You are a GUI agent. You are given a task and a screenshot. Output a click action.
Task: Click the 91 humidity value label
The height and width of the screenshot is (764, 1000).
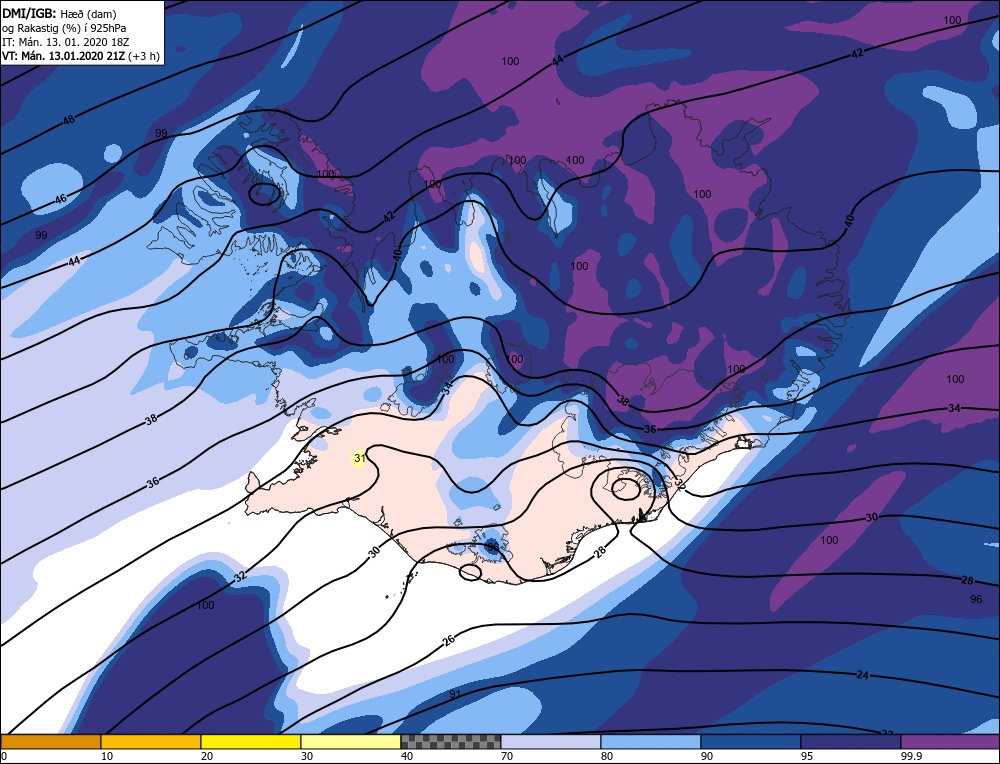point(455,694)
